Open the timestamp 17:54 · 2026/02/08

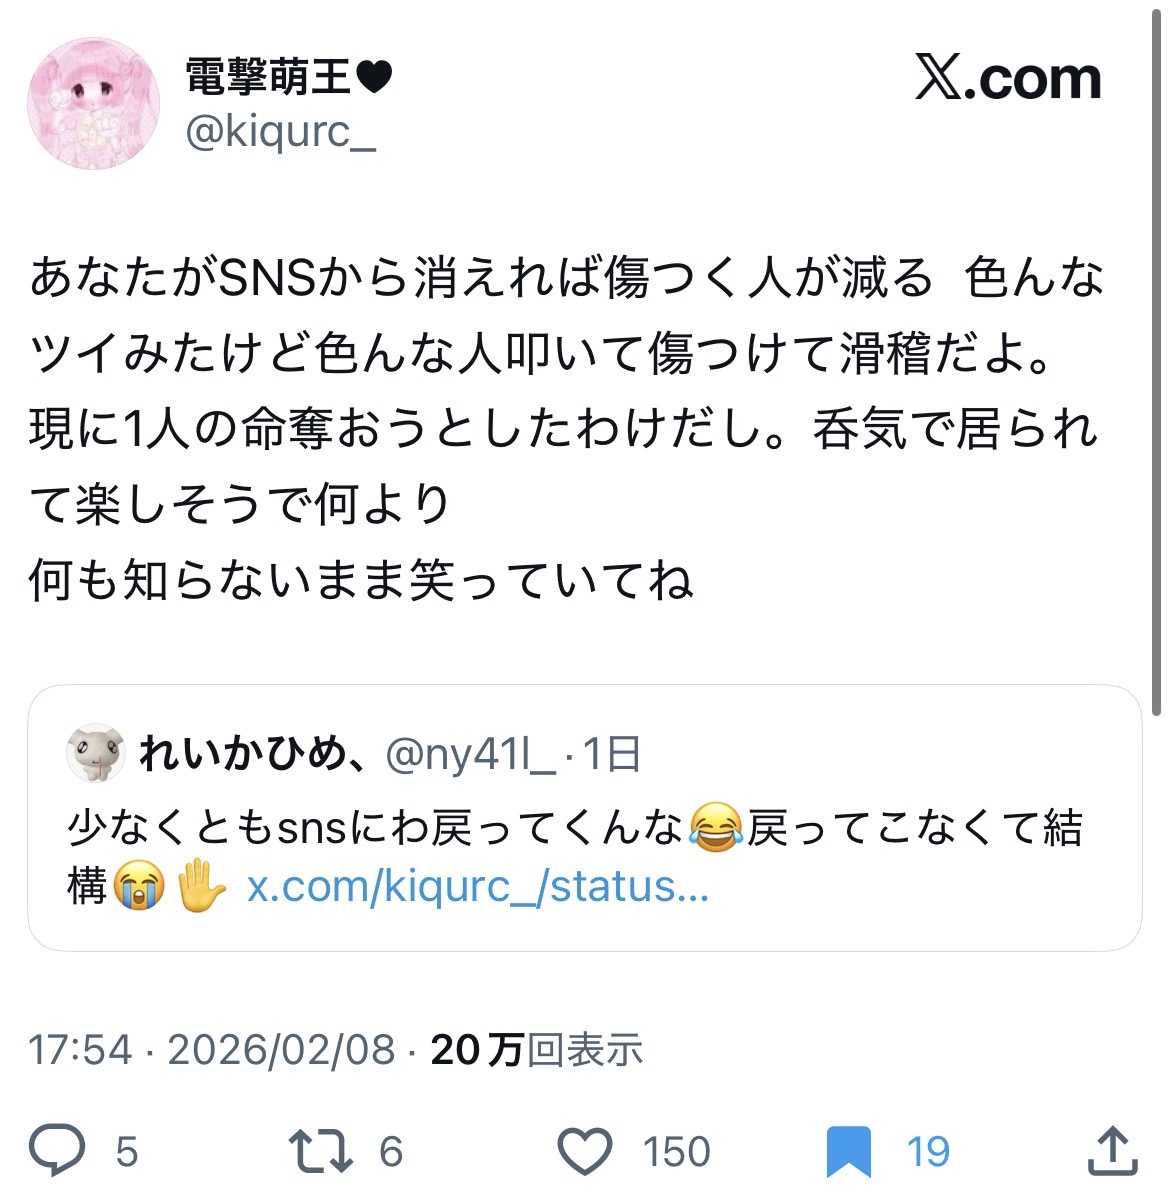pyautogui.click(x=212, y=1050)
